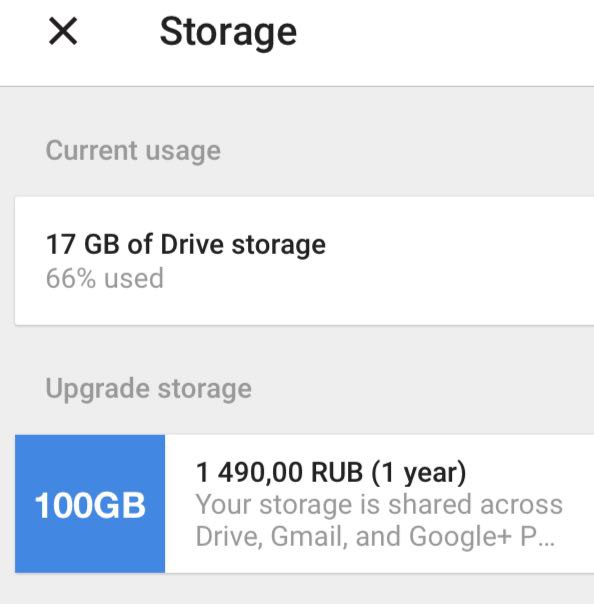Click empty white space in the usage card
This screenshot has height=604, width=594.
point(462,262)
